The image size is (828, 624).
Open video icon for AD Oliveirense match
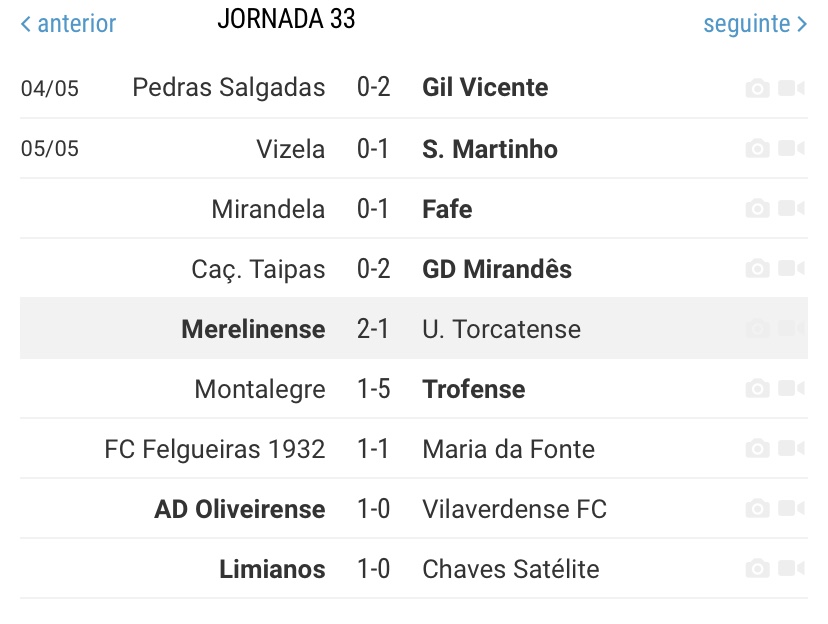tap(791, 508)
